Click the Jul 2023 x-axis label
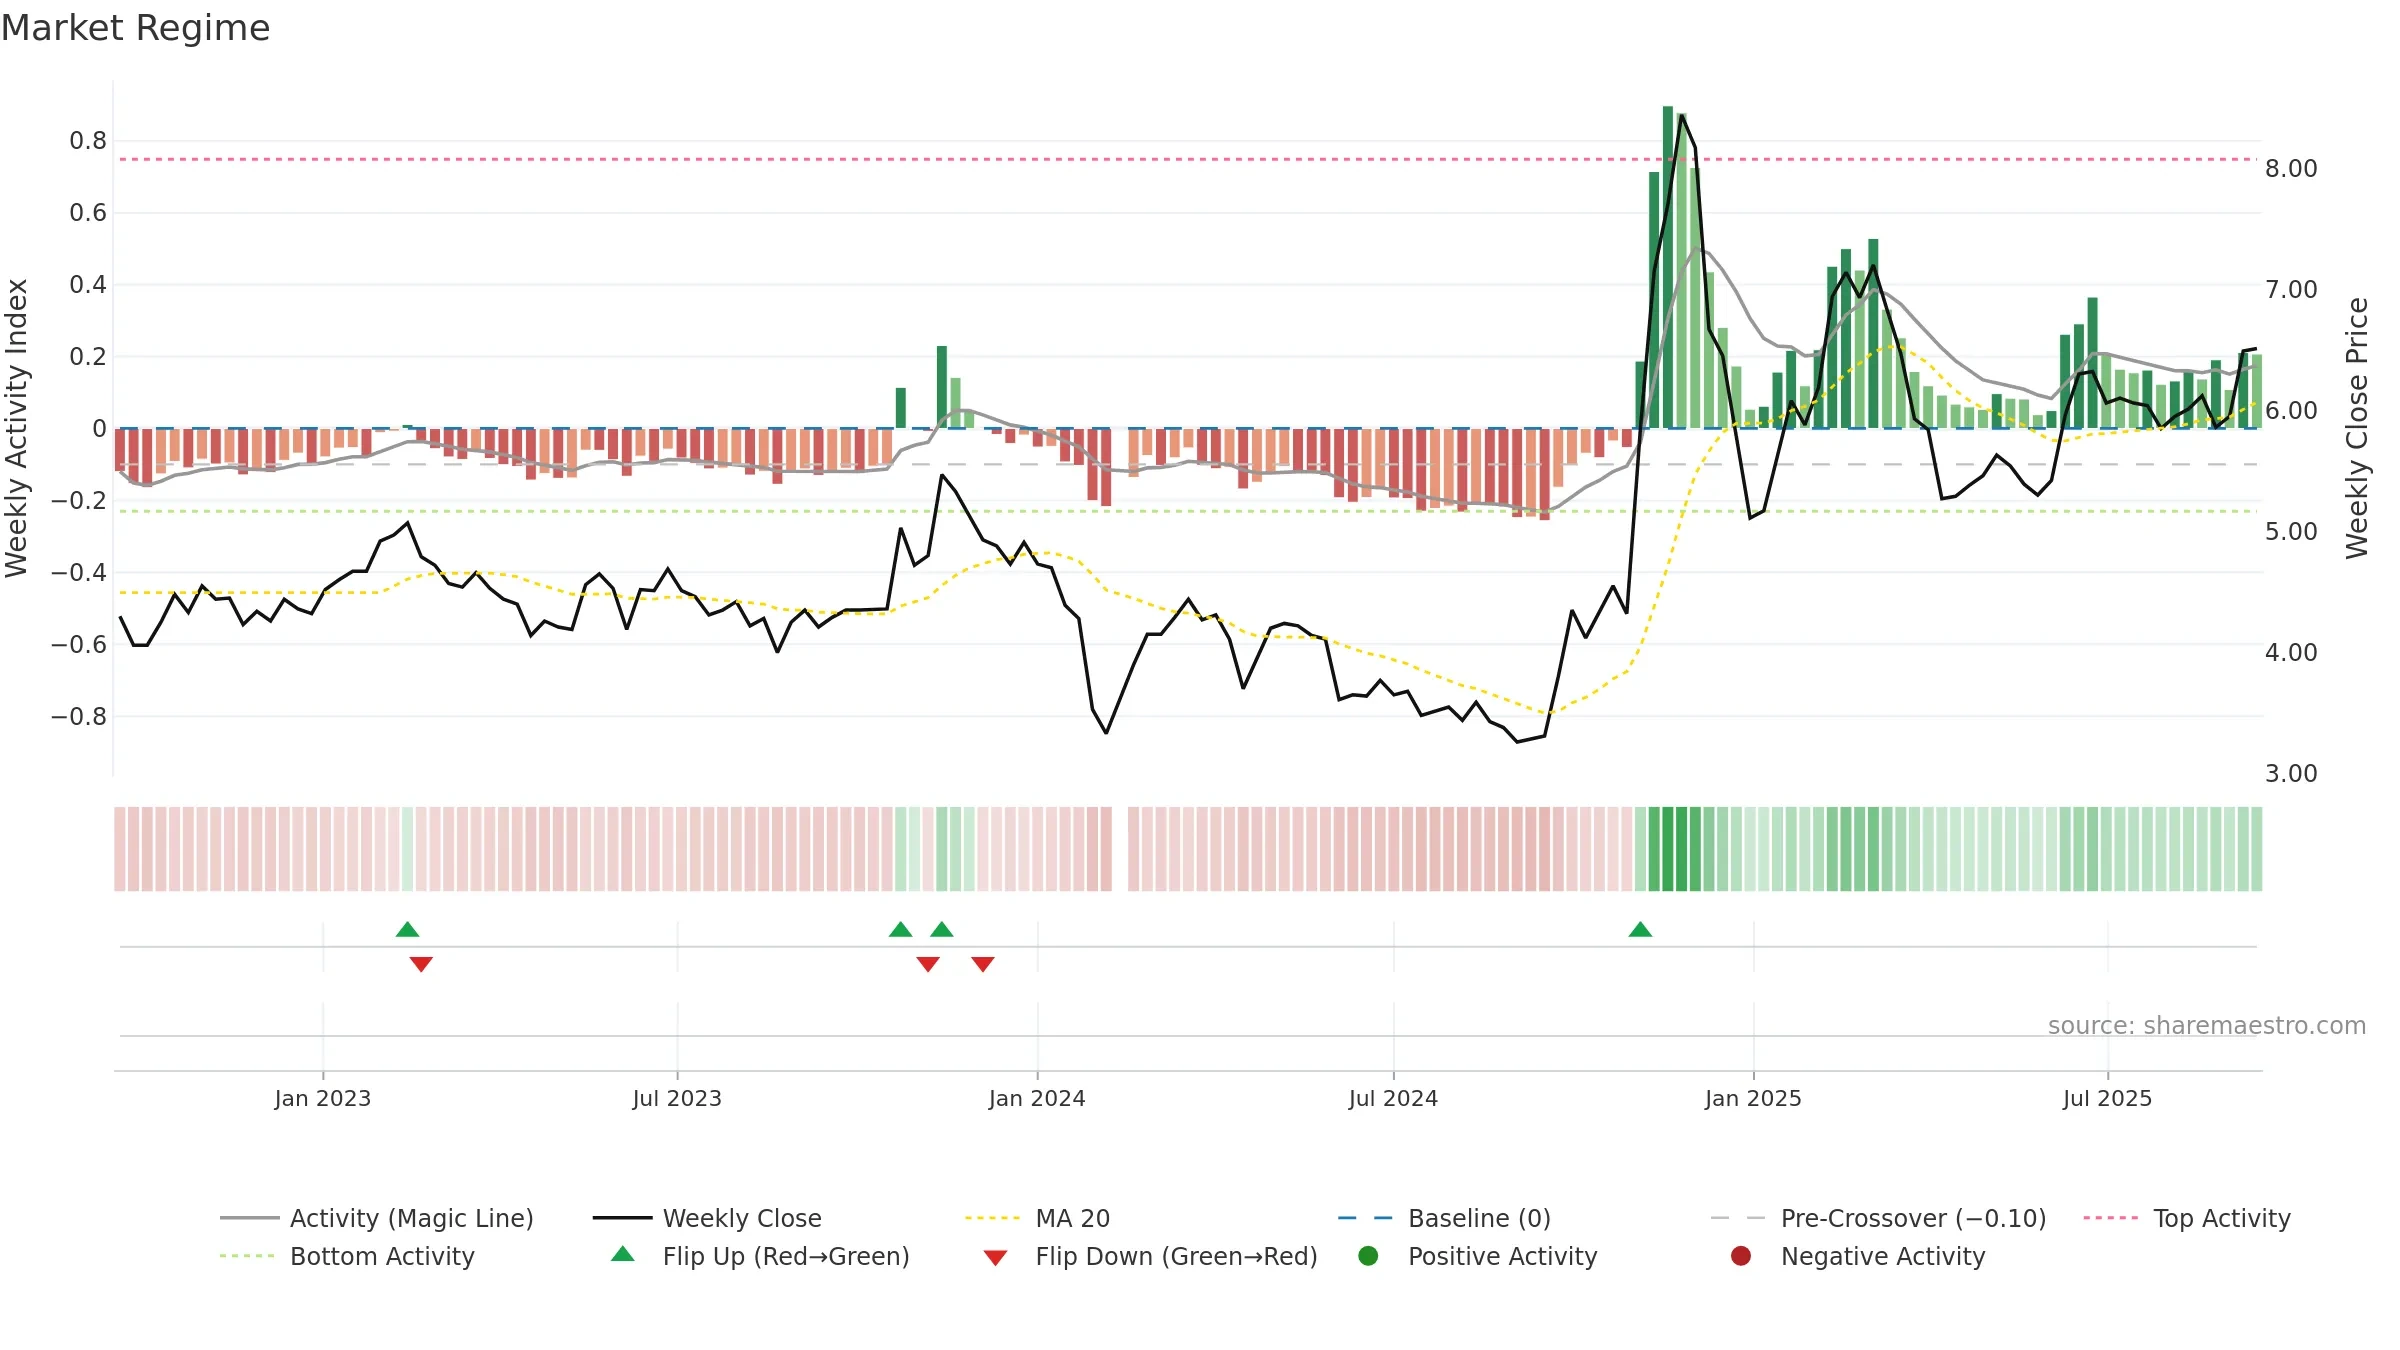The width and height of the screenshot is (2400, 1350). [x=677, y=1098]
